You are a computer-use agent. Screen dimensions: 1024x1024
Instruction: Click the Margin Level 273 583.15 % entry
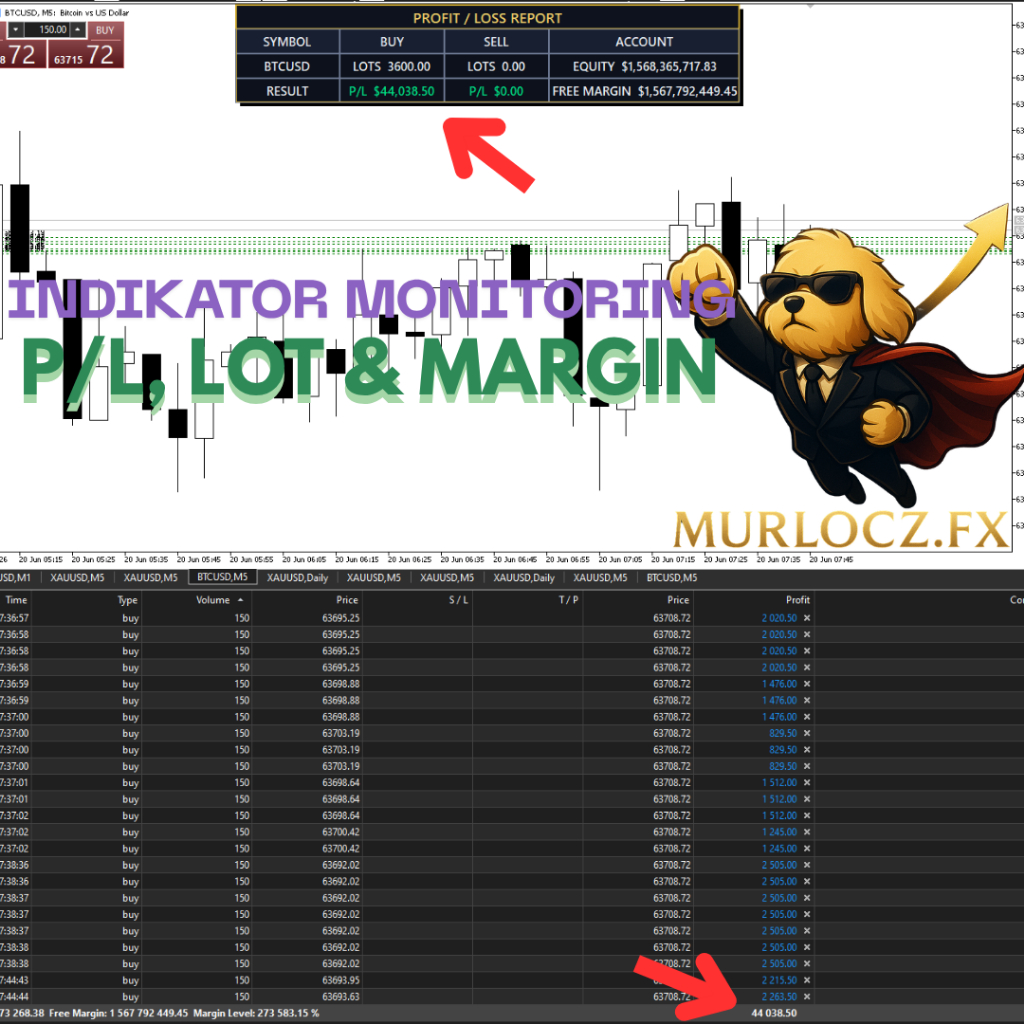tap(256, 1013)
